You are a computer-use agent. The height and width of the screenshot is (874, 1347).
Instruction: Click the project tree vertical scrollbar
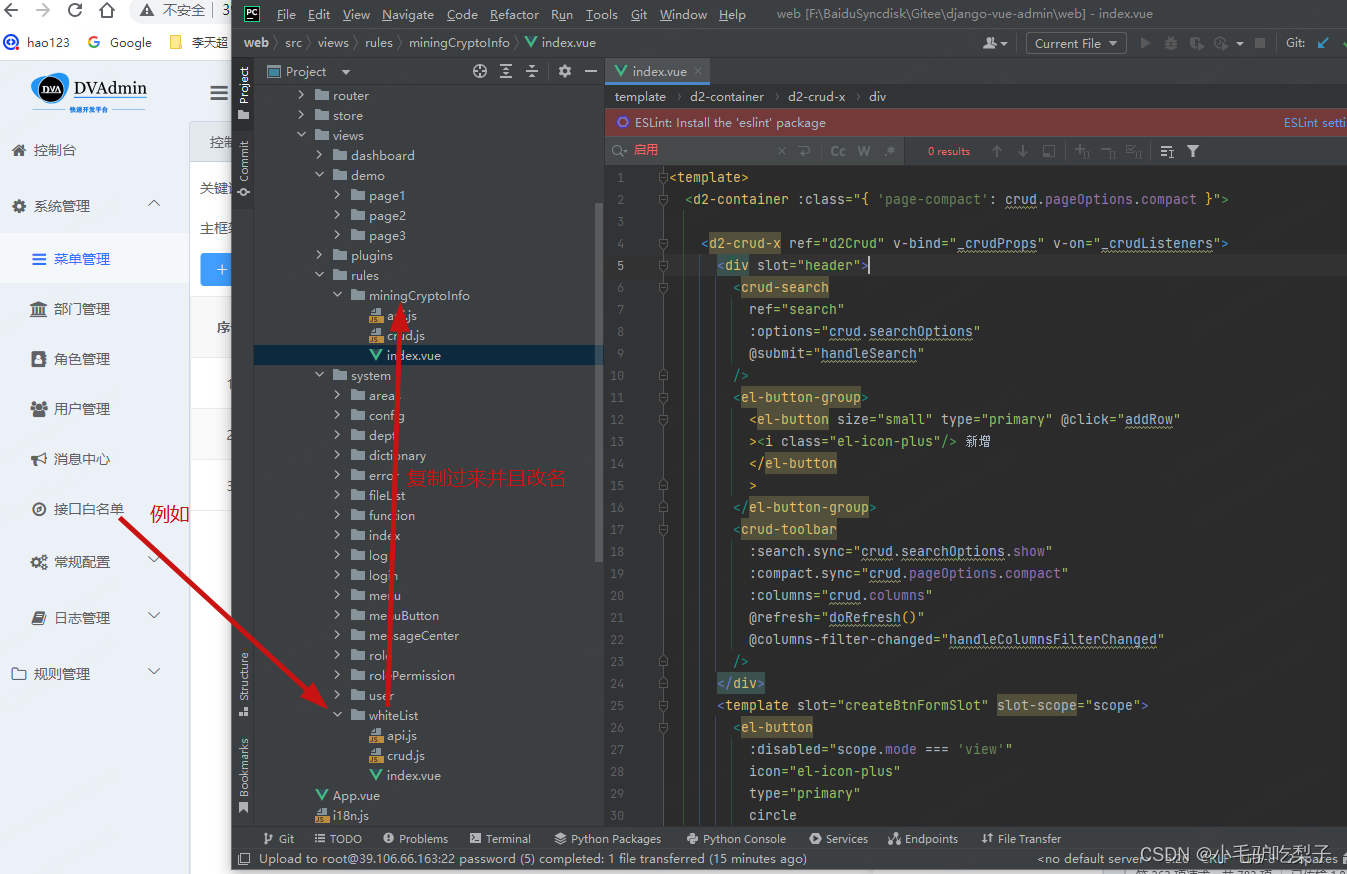point(598,380)
